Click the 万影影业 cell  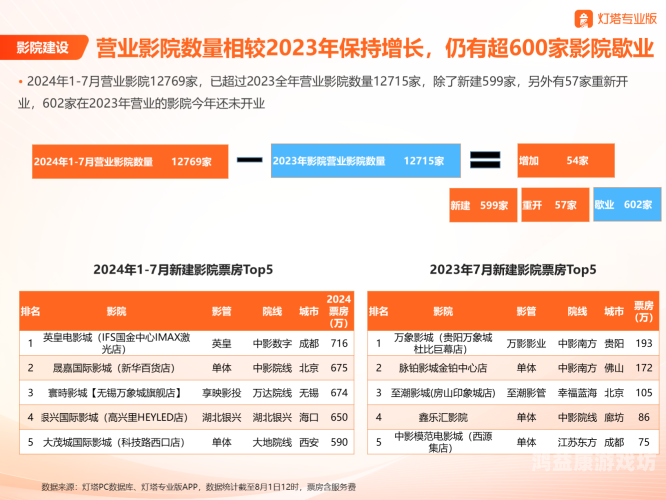click(x=526, y=343)
